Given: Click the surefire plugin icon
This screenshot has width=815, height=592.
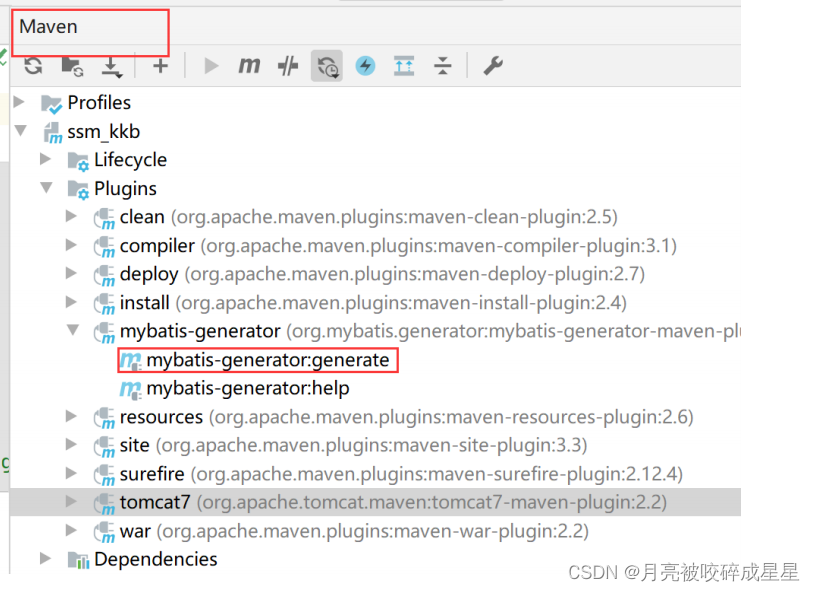Looking at the screenshot, I should tap(104, 476).
